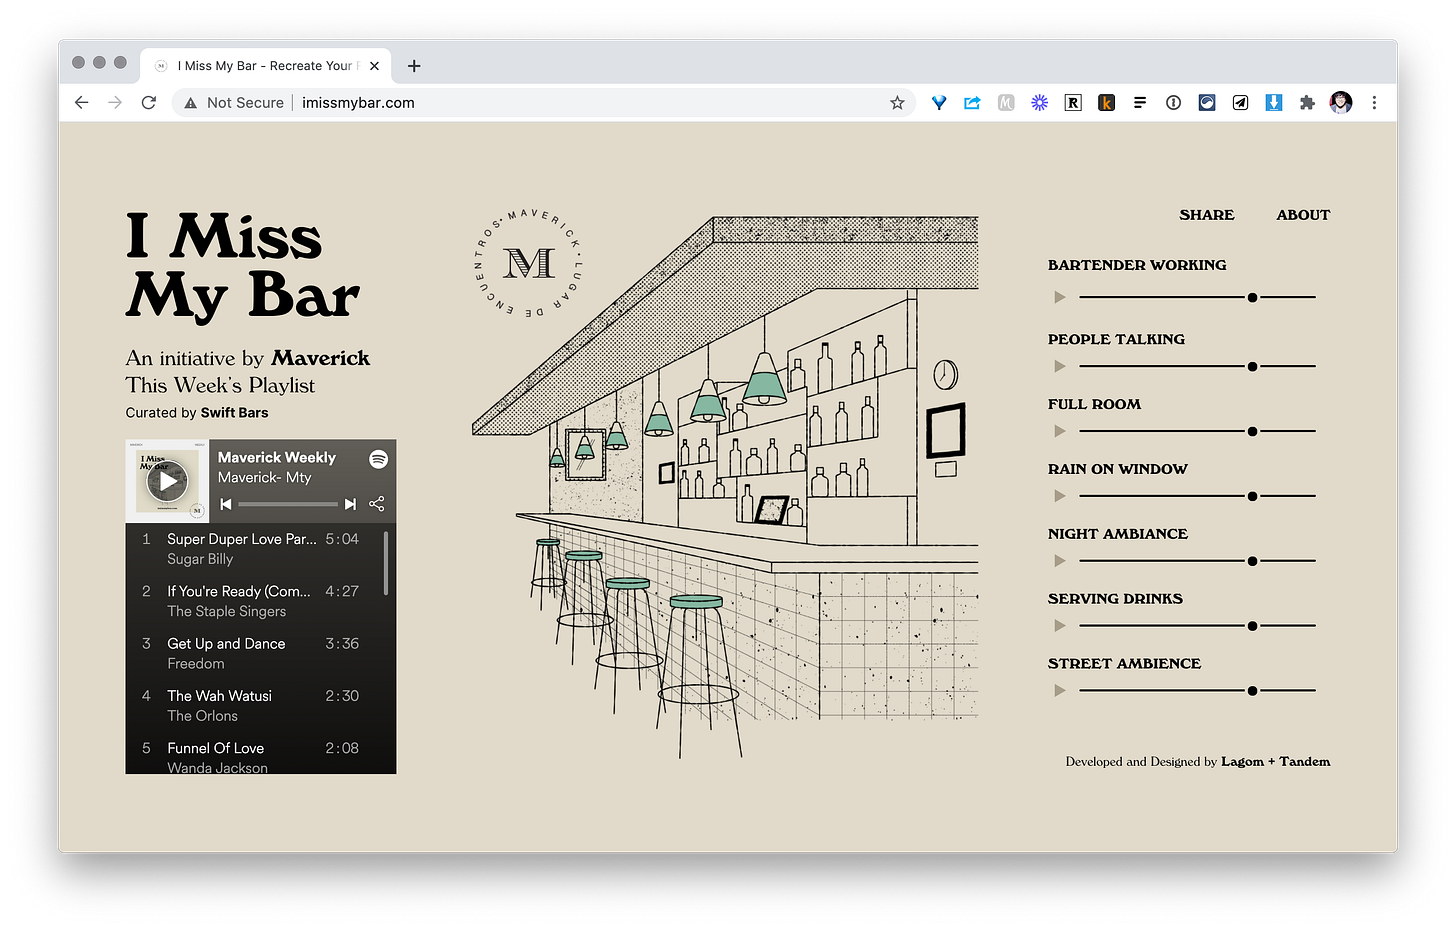1456x930 pixels.
Task: Play the People Talking sound
Action: point(1060,366)
